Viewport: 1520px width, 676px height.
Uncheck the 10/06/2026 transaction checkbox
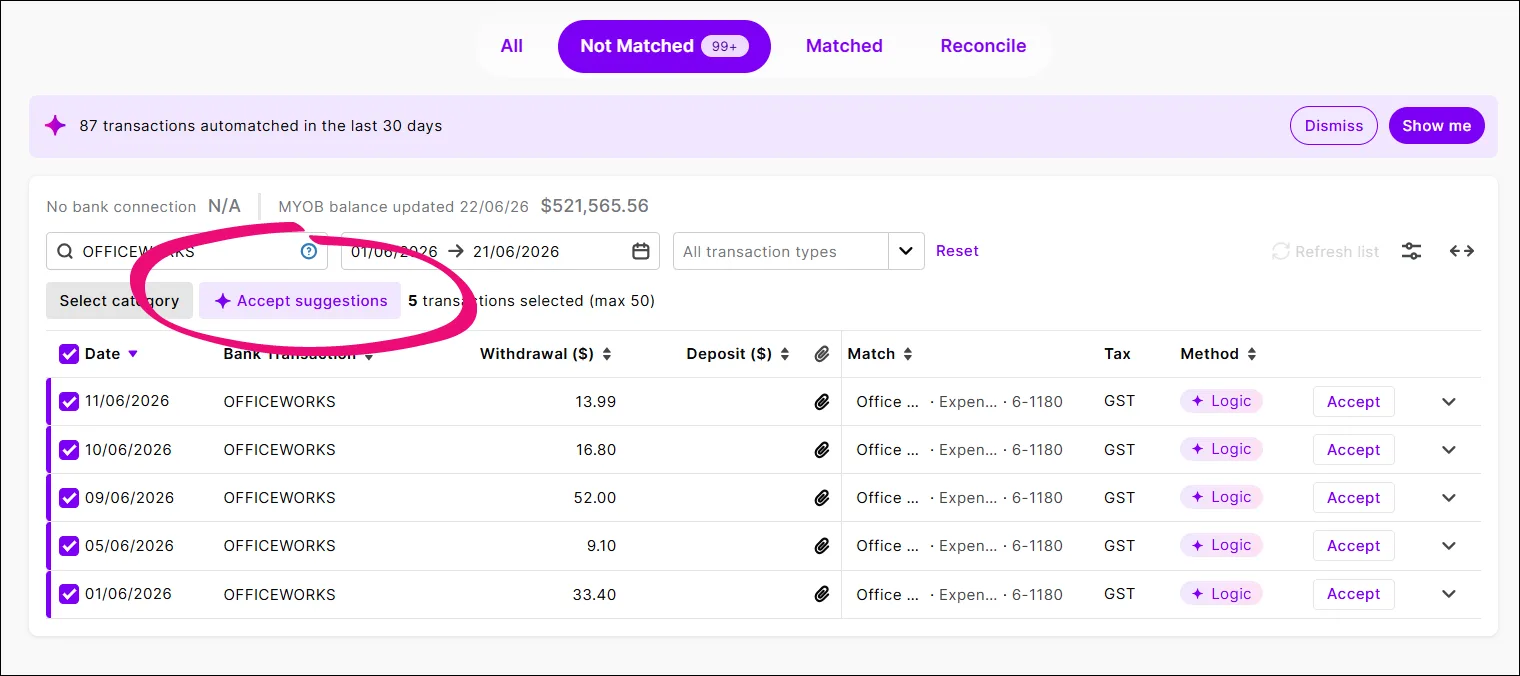[x=69, y=449]
